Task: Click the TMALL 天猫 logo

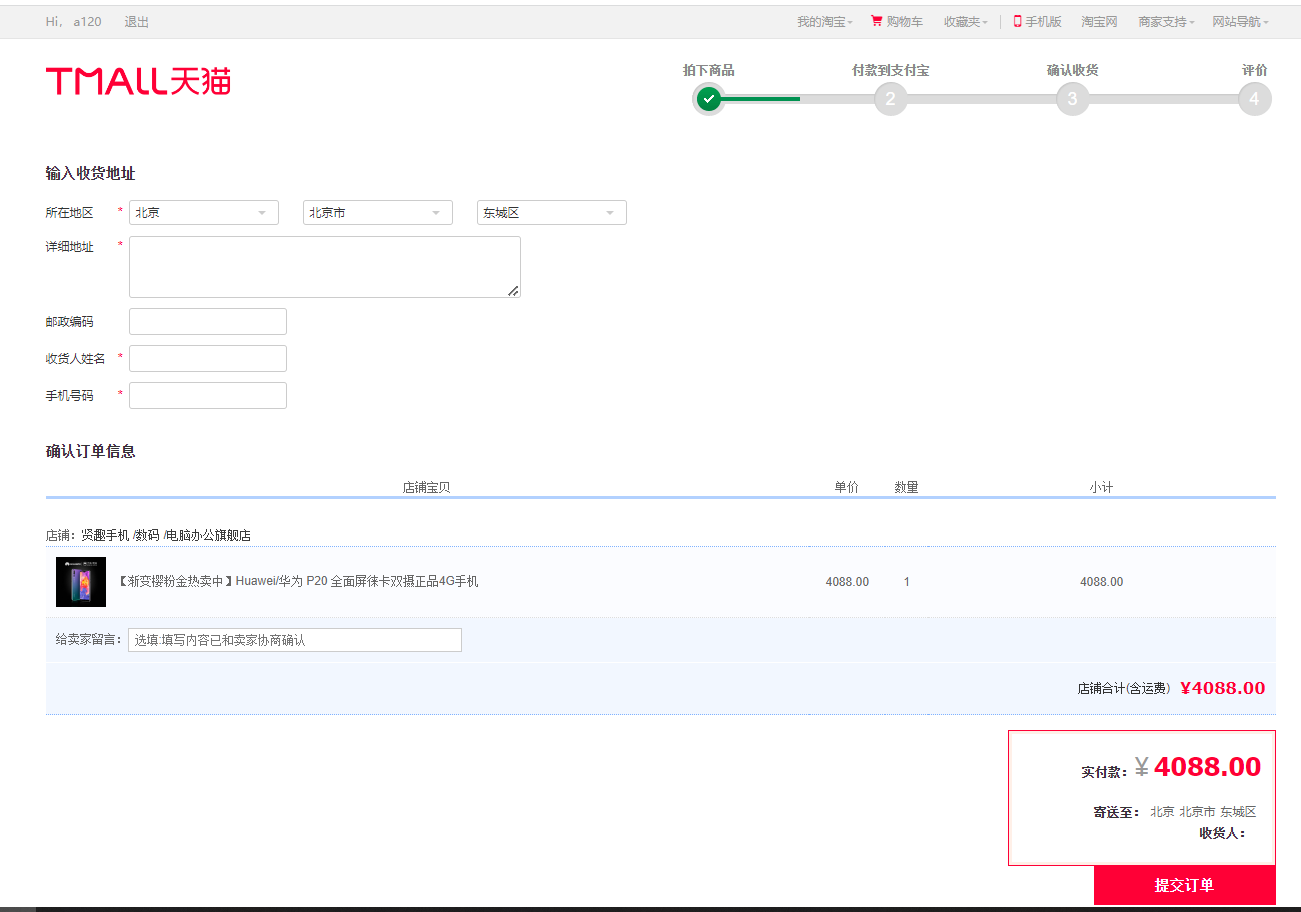Action: click(x=138, y=81)
